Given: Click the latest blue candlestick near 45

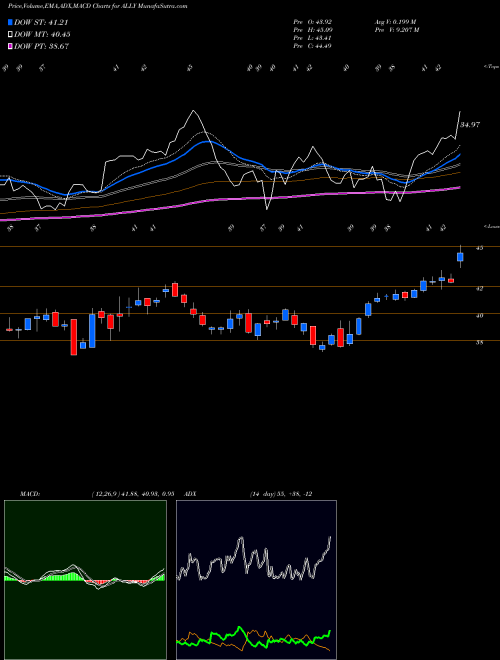Looking at the screenshot, I should [460, 257].
